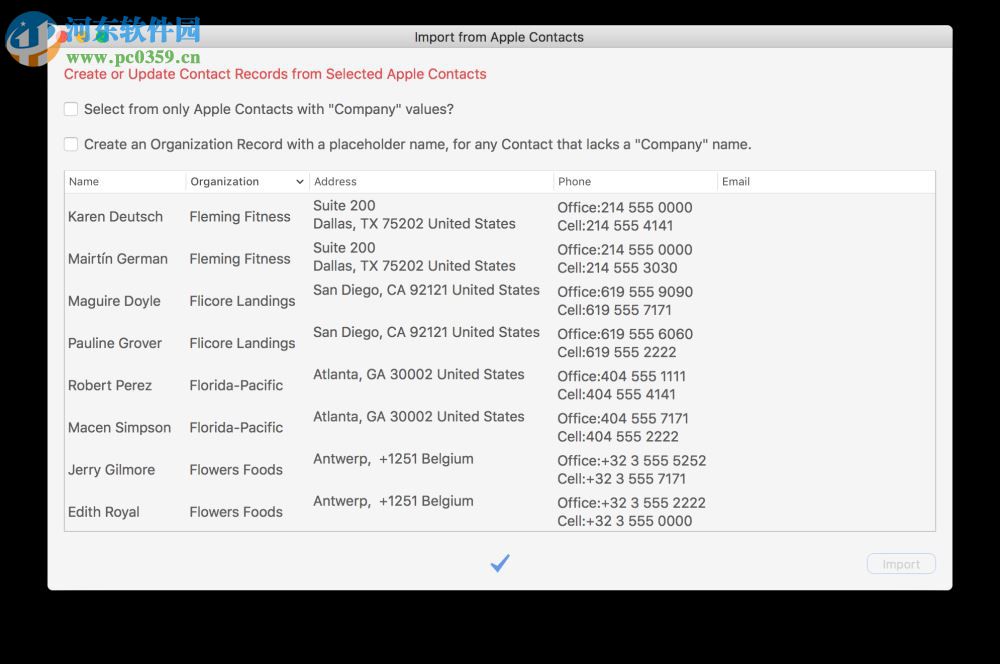
Task: Click Maguire Doyle's row
Action: [114, 301]
